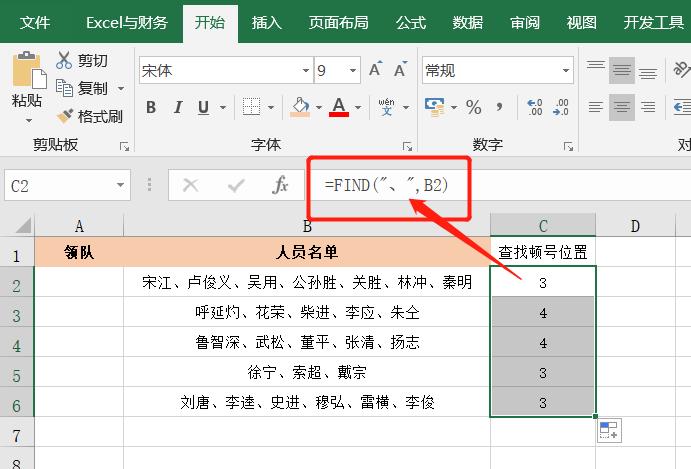Apply fill color bucket icon
691x469 pixels.
pos(300,107)
